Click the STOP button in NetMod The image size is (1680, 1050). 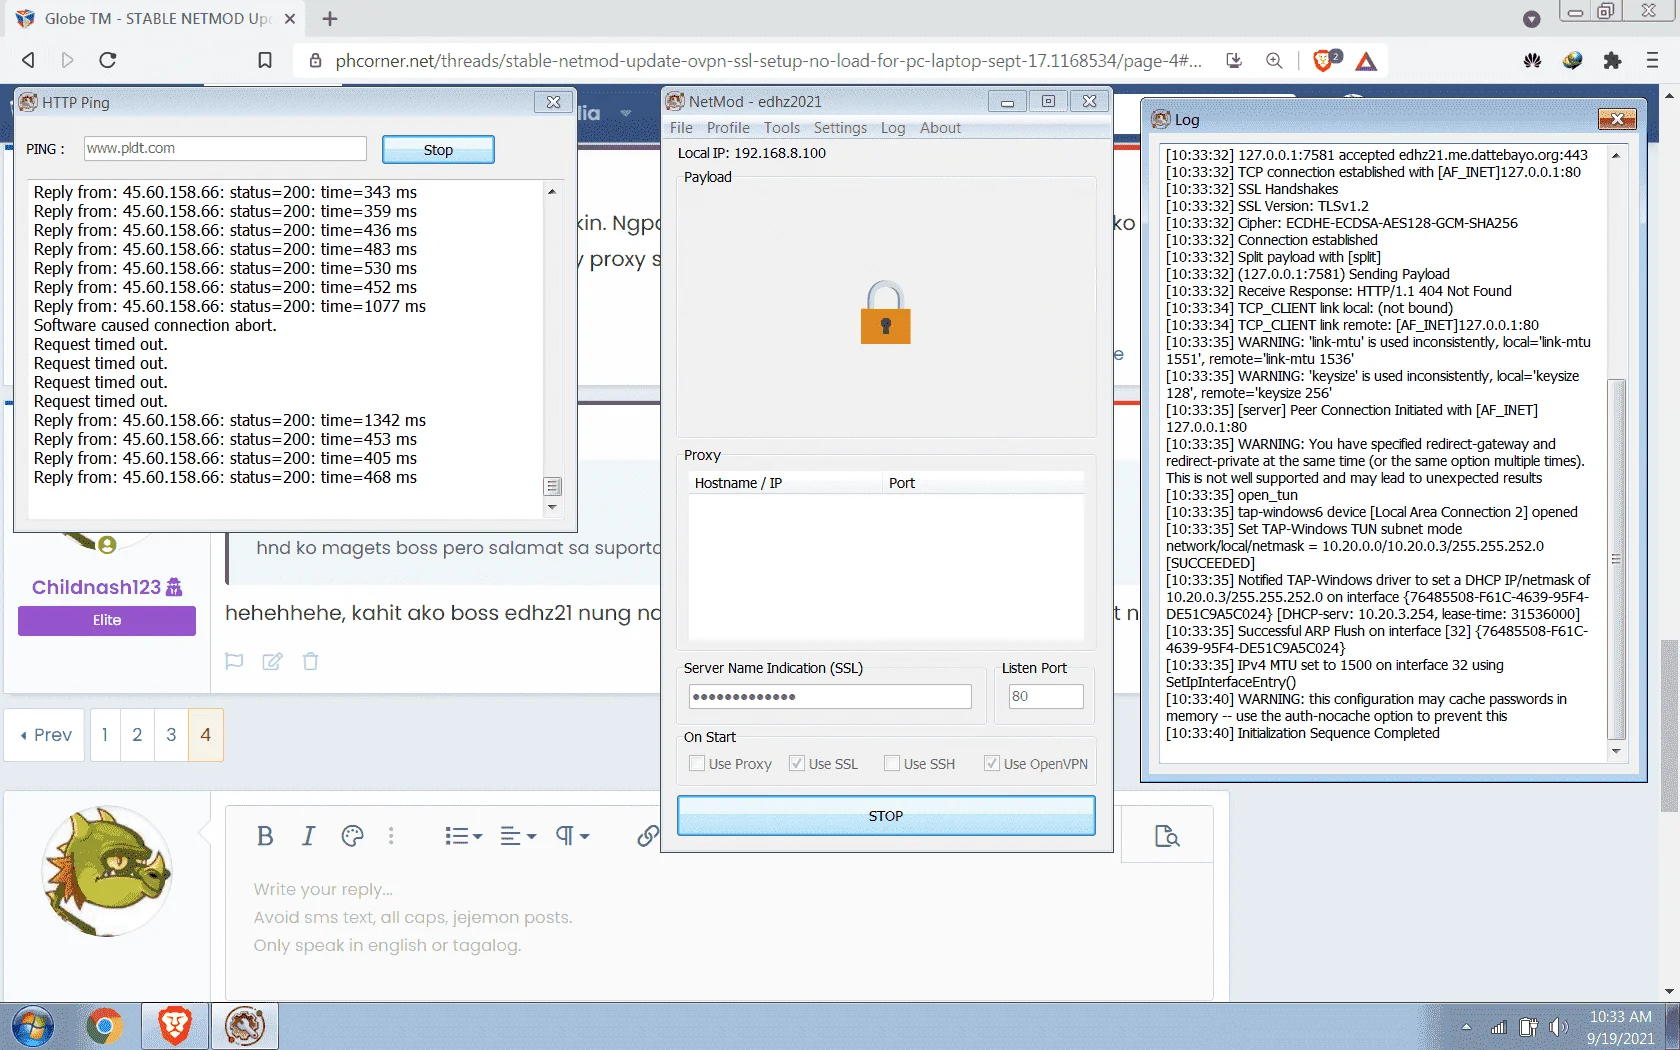coord(886,816)
